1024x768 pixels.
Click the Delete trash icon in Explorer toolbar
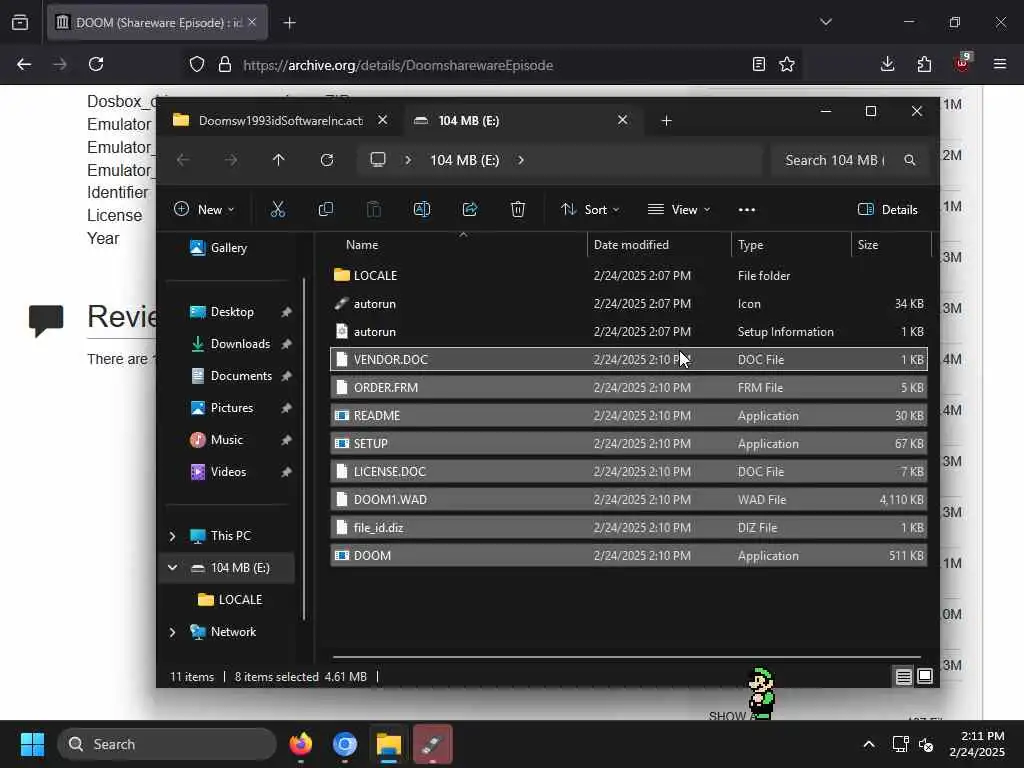click(518, 209)
